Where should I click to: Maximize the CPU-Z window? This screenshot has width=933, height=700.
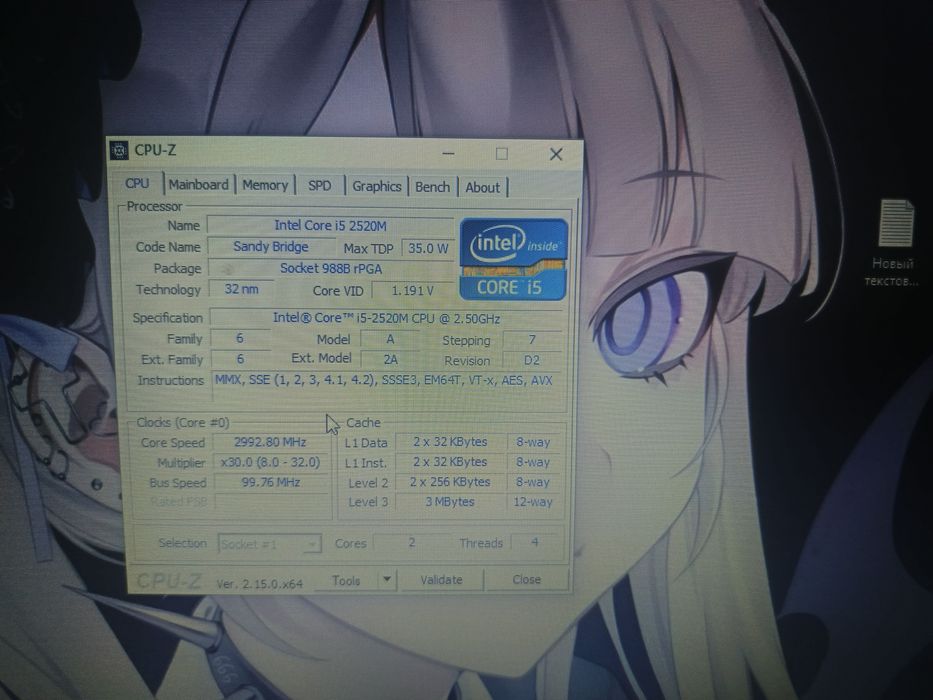pyautogui.click(x=502, y=154)
